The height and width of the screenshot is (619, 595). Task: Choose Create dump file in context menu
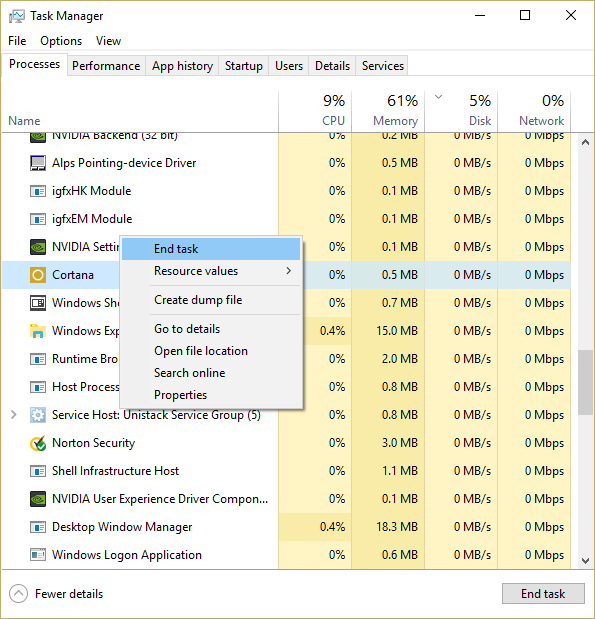pyautogui.click(x=211, y=300)
